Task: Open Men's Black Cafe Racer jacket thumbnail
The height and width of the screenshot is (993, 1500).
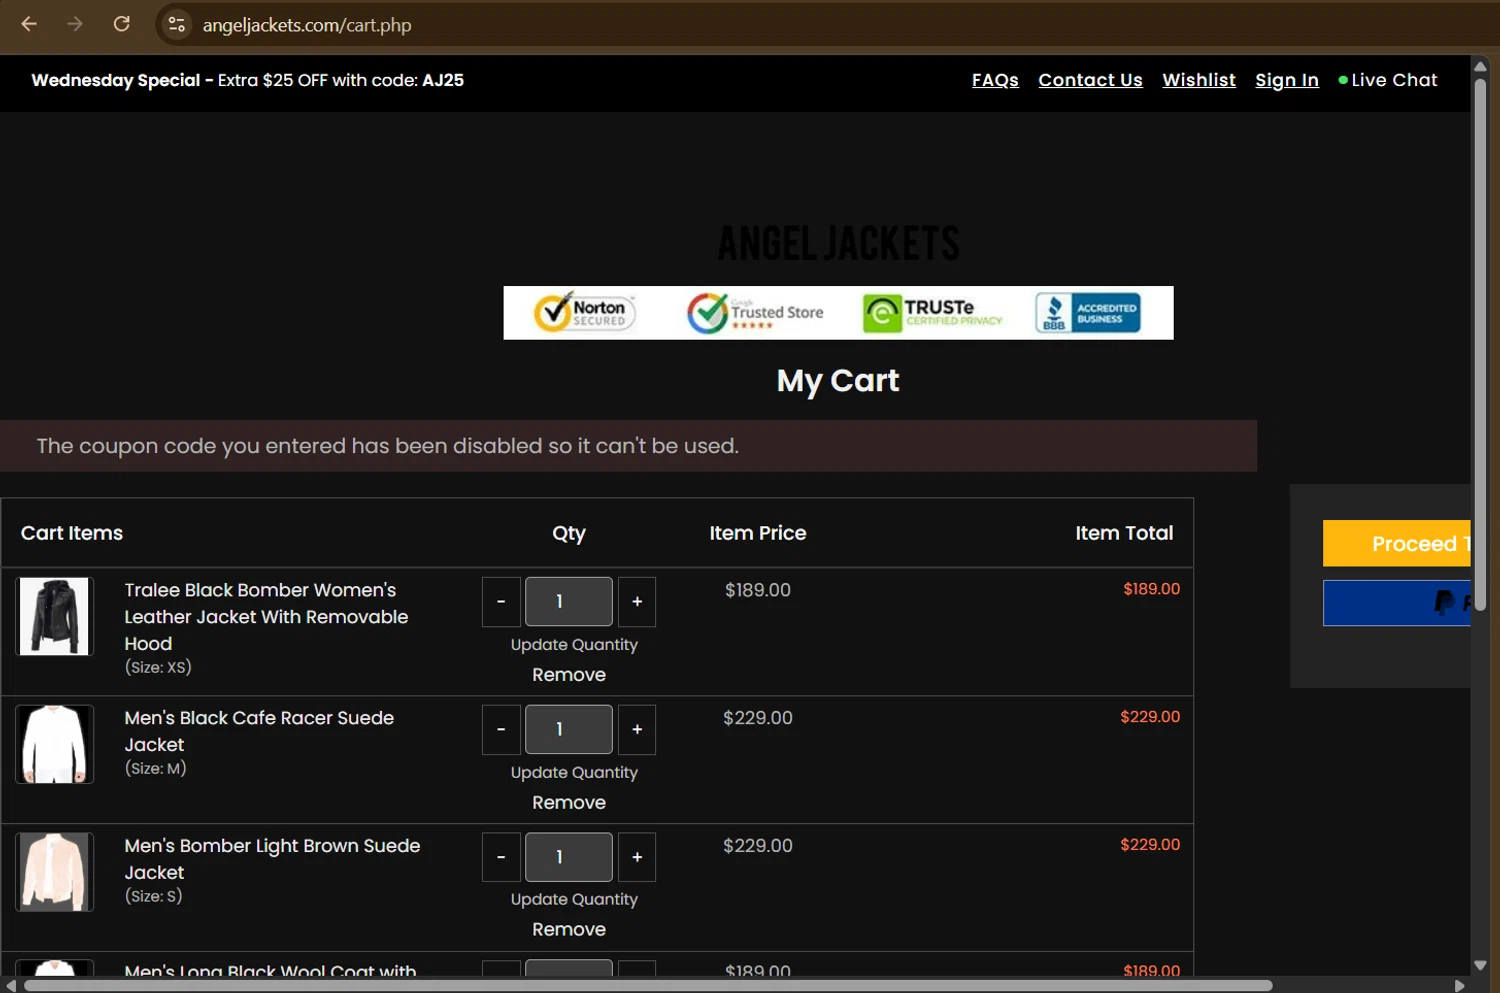Action: 55,744
